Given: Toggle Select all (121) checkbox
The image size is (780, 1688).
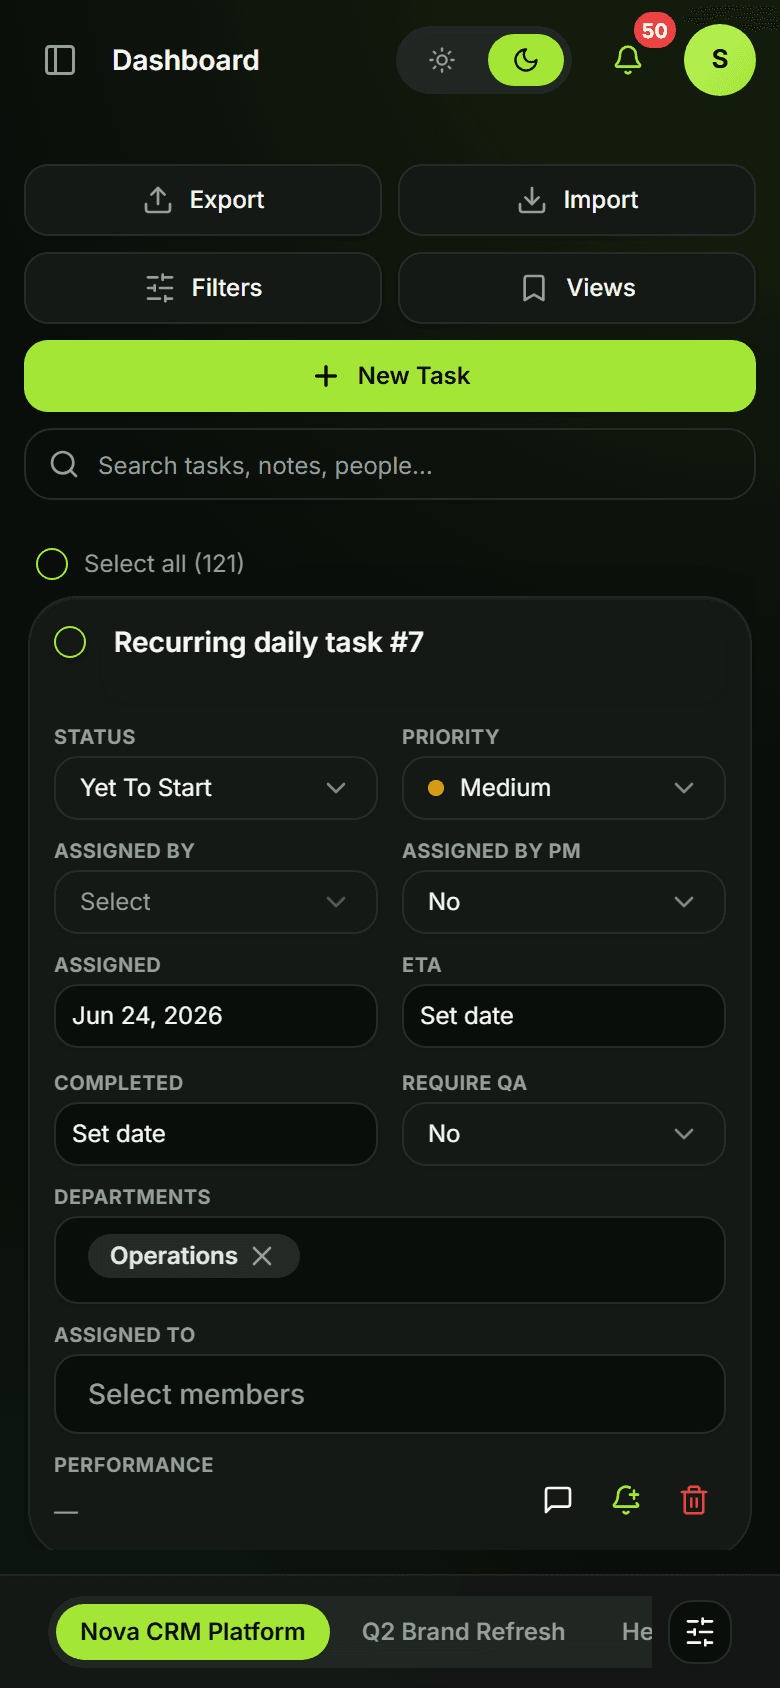Looking at the screenshot, I should pos(52,564).
